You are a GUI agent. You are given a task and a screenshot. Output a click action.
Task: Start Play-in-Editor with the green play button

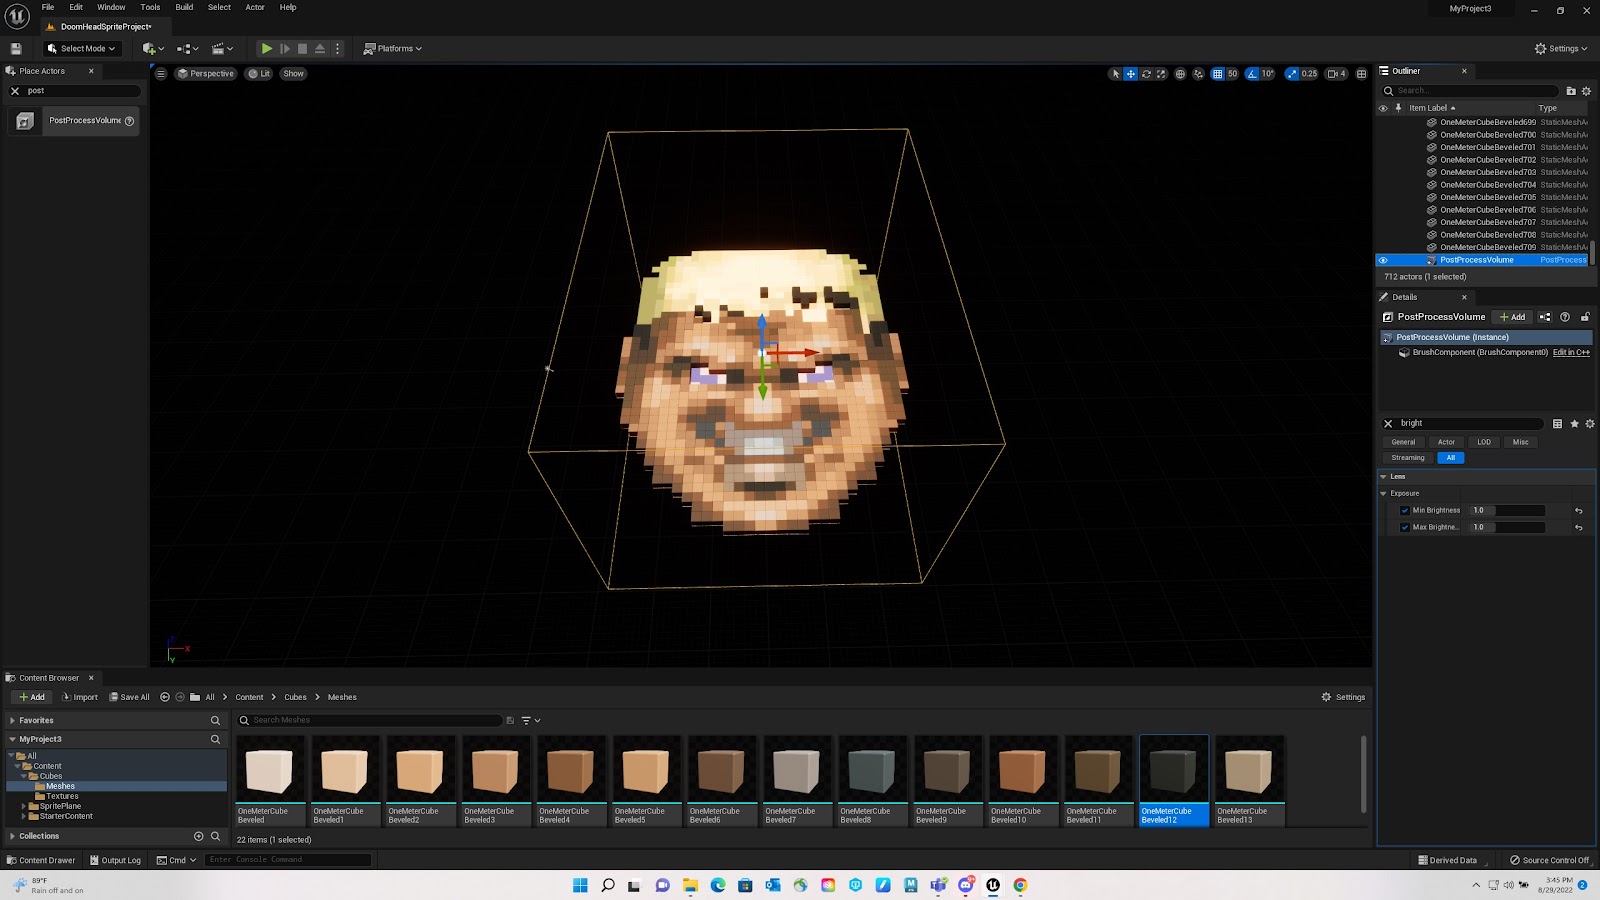pyautogui.click(x=266, y=48)
